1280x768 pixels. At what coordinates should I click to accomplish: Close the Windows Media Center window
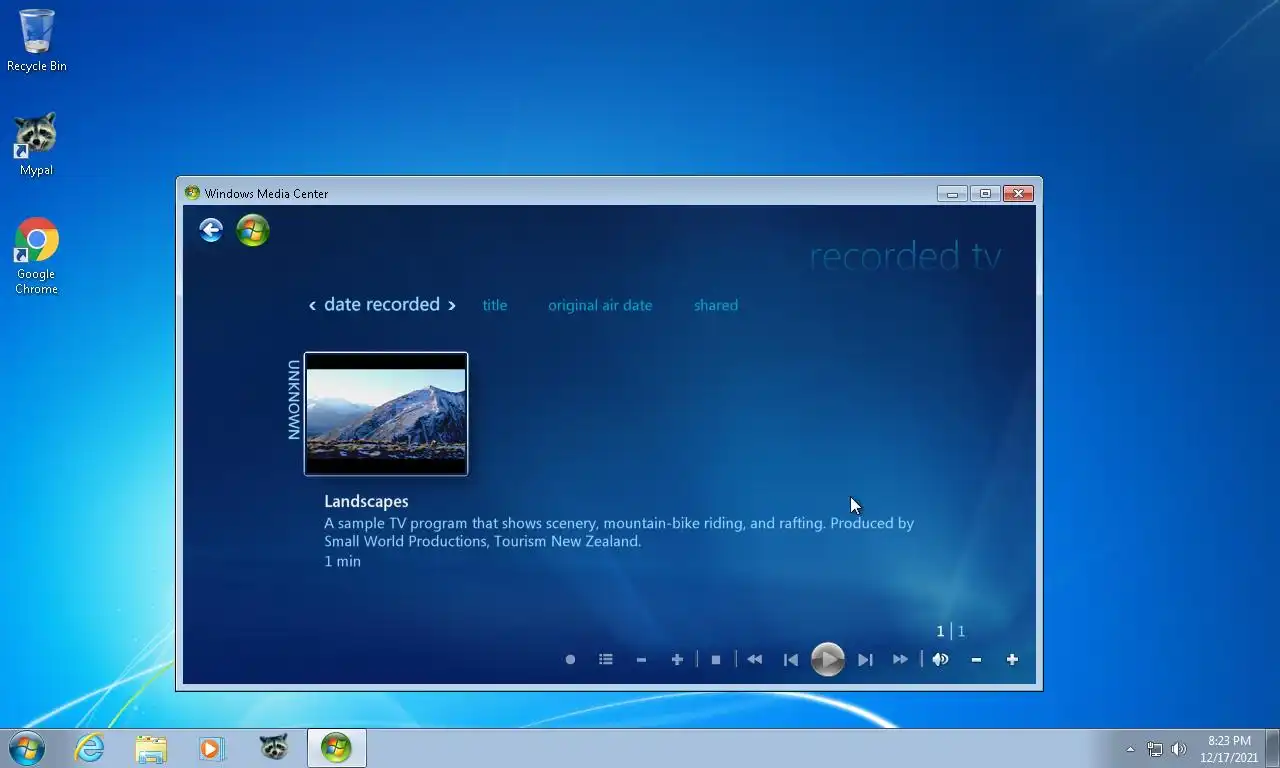tap(1018, 194)
